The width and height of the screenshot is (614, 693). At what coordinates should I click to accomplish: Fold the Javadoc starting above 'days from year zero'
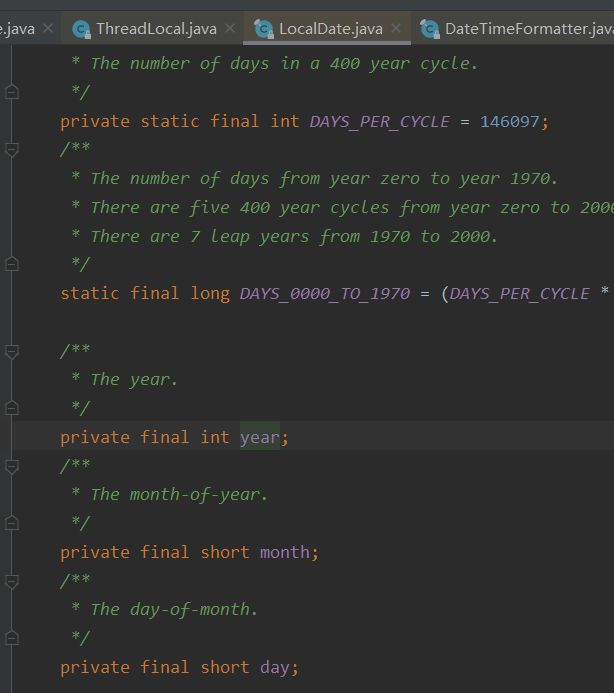click(12, 150)
